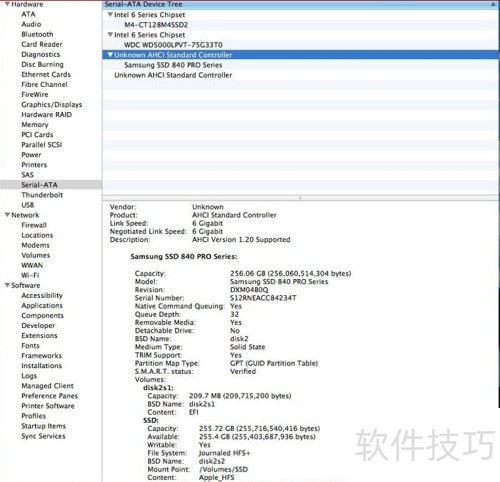Select Locations under Network
The image size is (500, 482).
37,235
